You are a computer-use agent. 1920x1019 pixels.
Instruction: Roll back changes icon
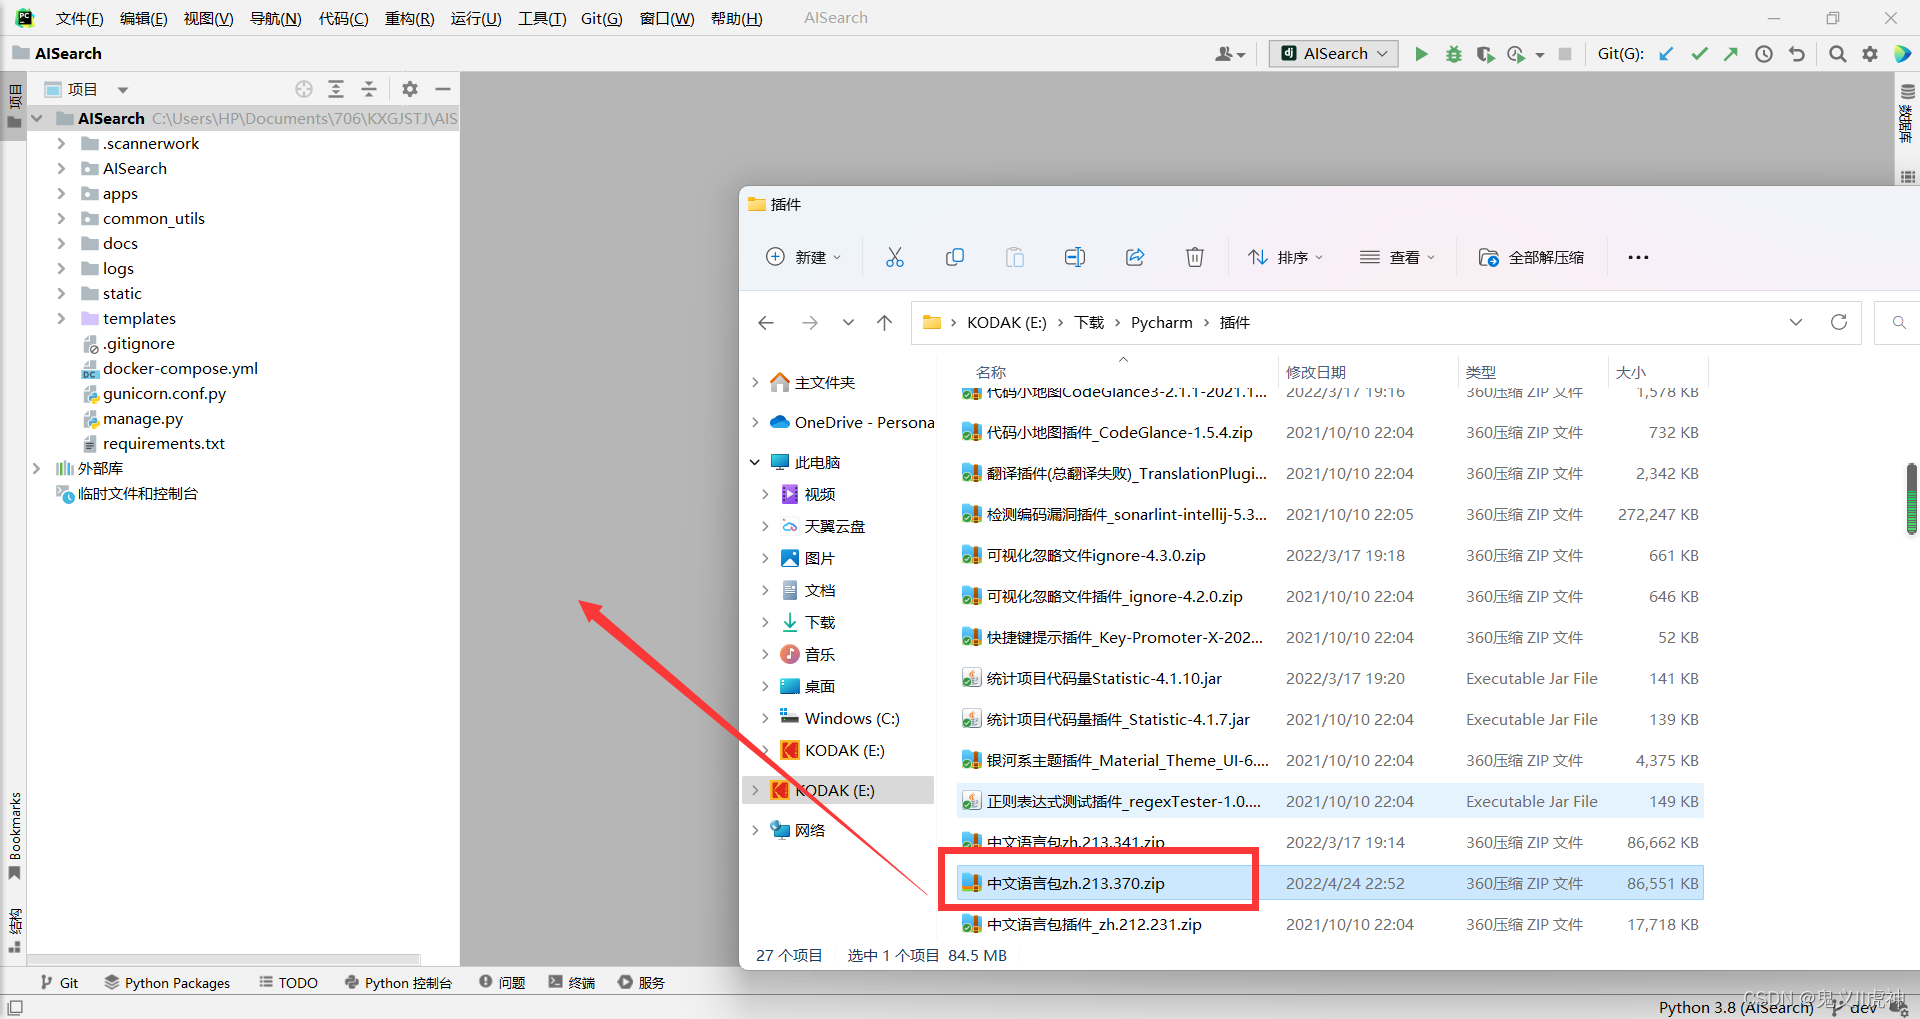point(1797,54)
